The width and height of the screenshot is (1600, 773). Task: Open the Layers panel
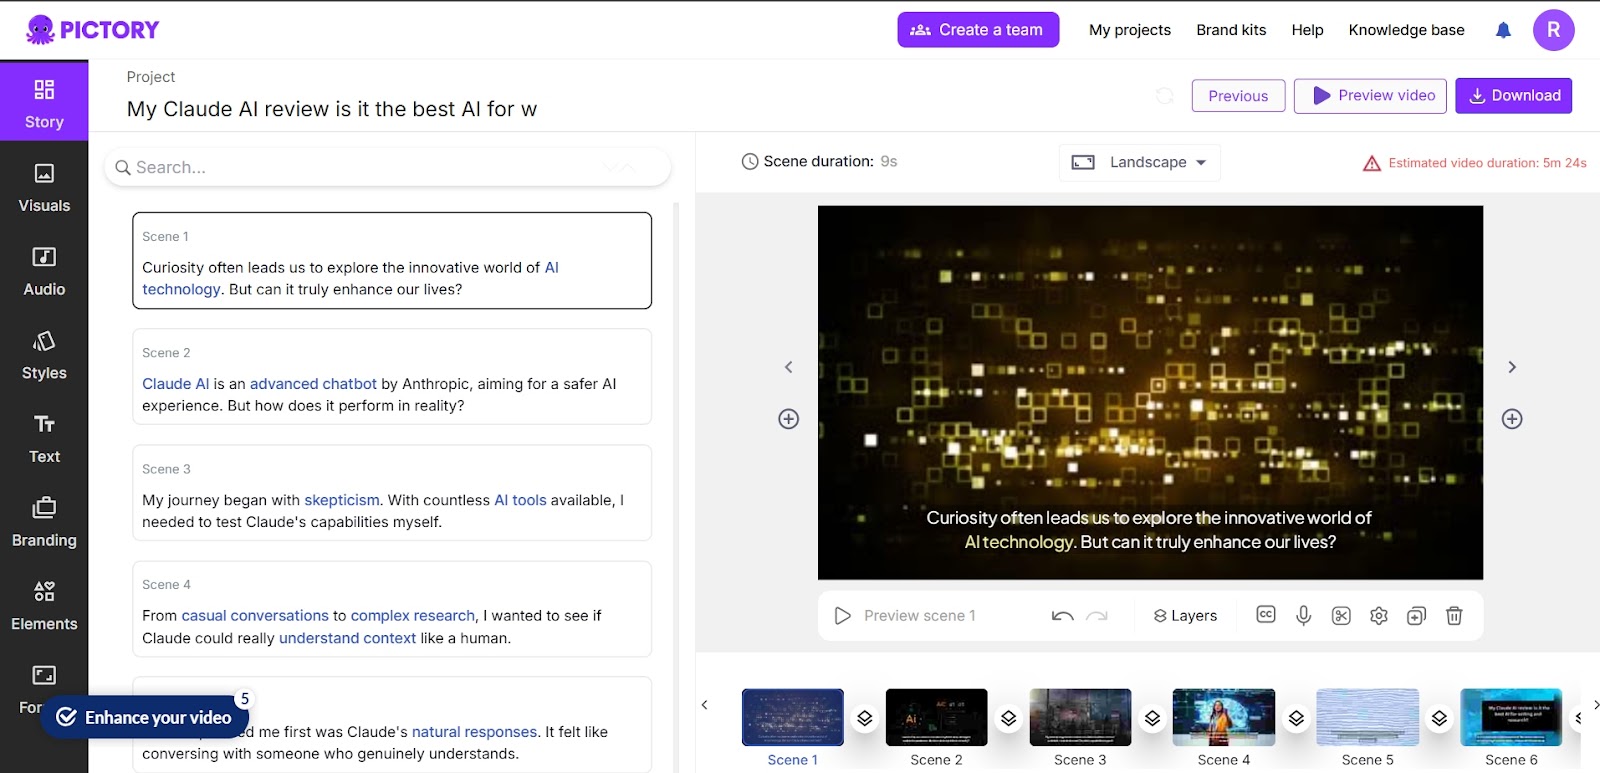pyautogui.click(x=1185, y=616)
